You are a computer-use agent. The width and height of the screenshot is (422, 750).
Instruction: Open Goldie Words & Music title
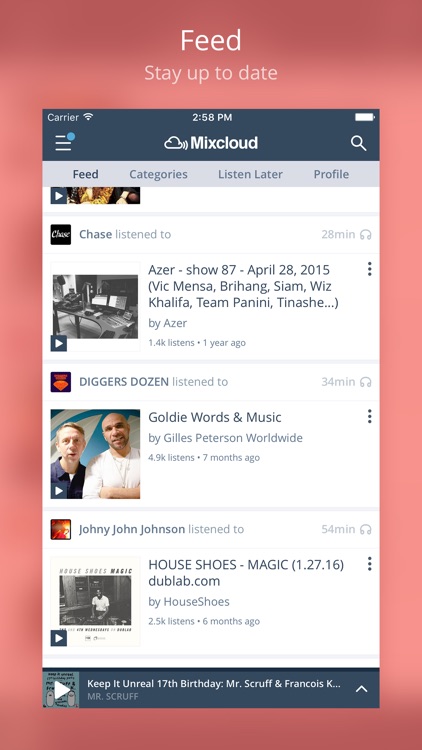pyautogui.click(x=215, y=417)
